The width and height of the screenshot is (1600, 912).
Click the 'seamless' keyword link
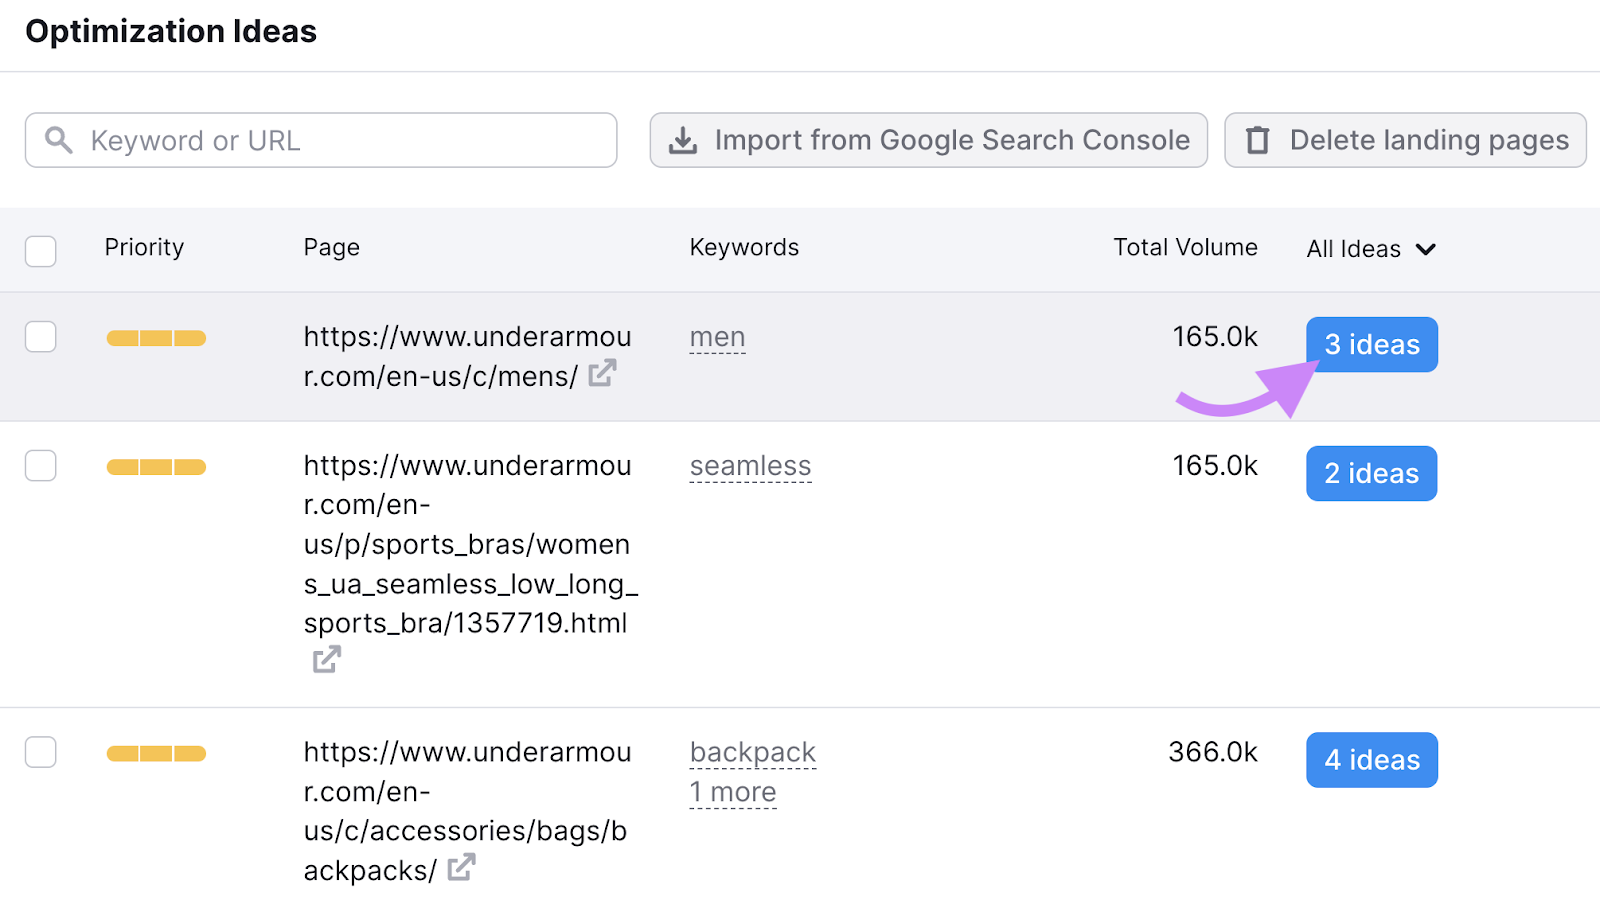(751, 467)
